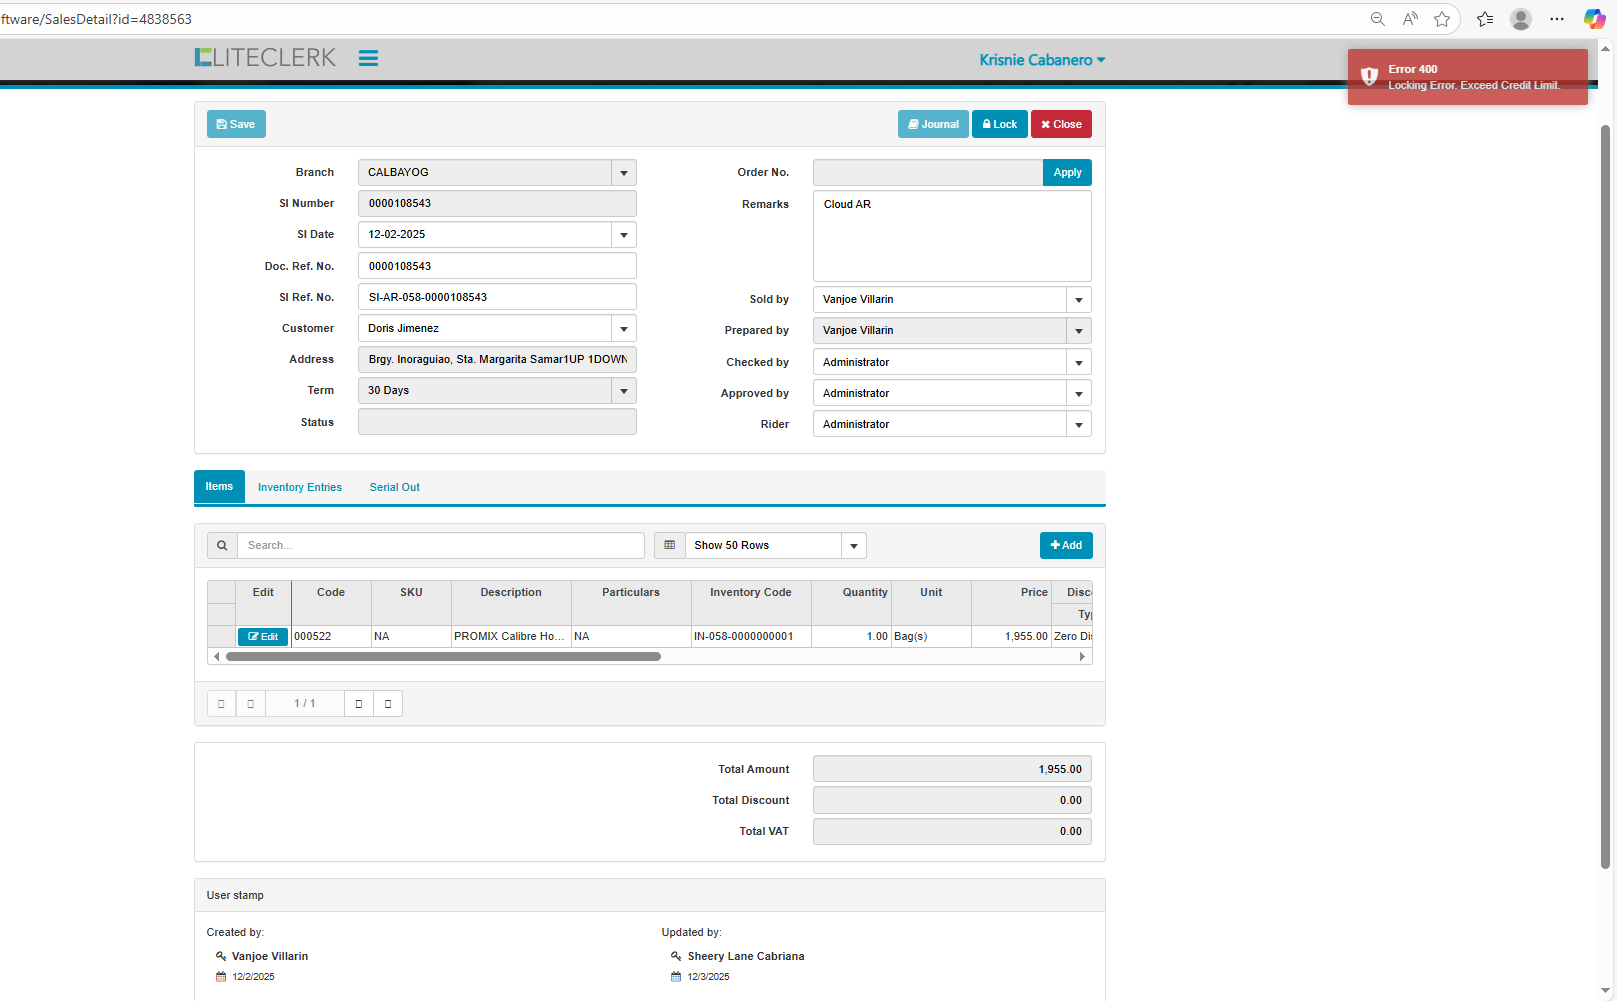Click the Add item button

click(1066, 546)
